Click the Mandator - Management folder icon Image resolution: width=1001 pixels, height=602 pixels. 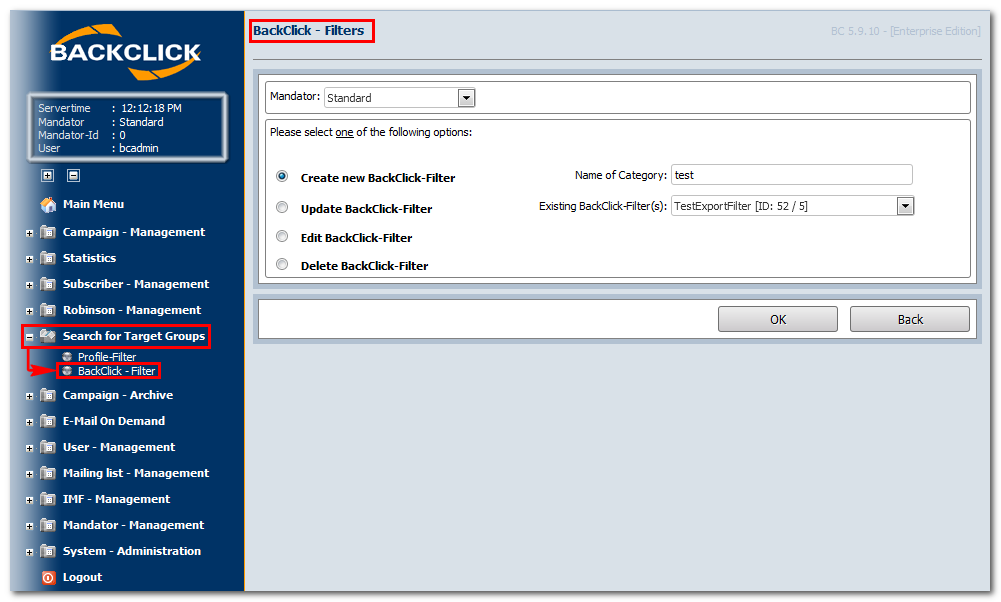pos(48,525)
